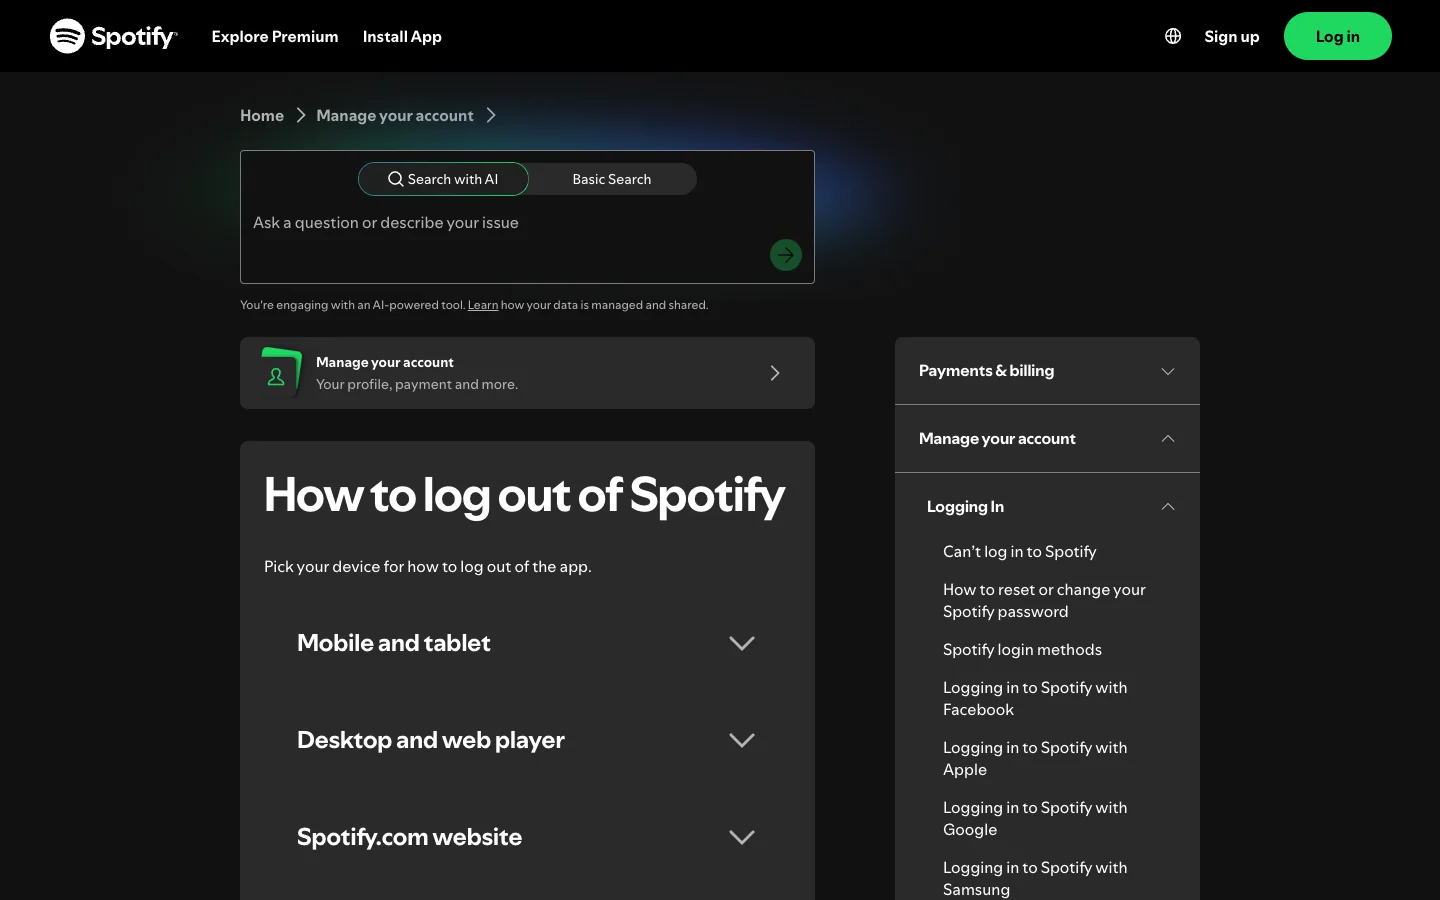Click the Spotify logo in header

(113, 36)
